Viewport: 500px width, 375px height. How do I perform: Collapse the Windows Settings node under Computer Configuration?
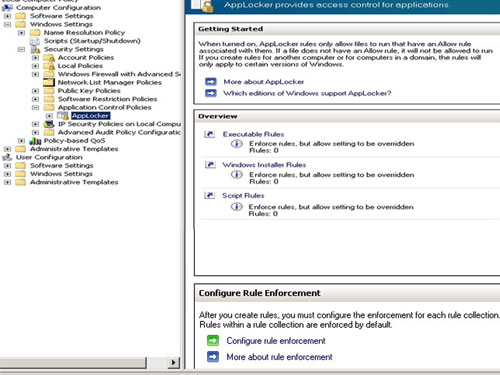pos(7,24)
